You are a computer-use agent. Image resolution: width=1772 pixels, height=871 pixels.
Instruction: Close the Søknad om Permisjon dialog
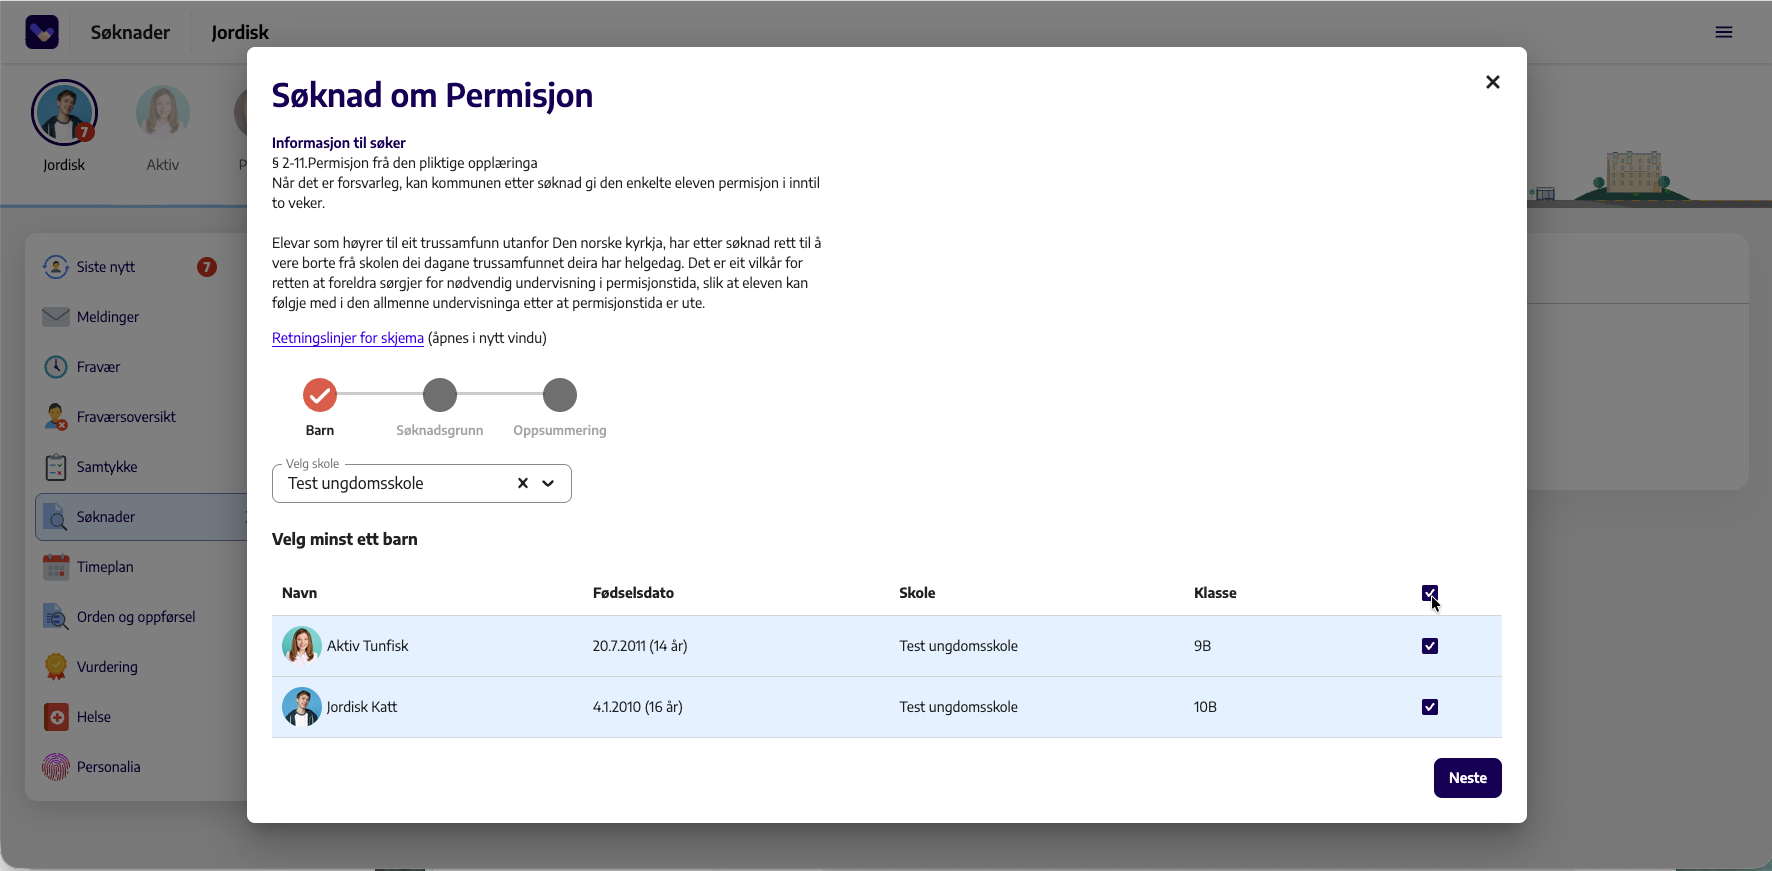(1493, 82)
